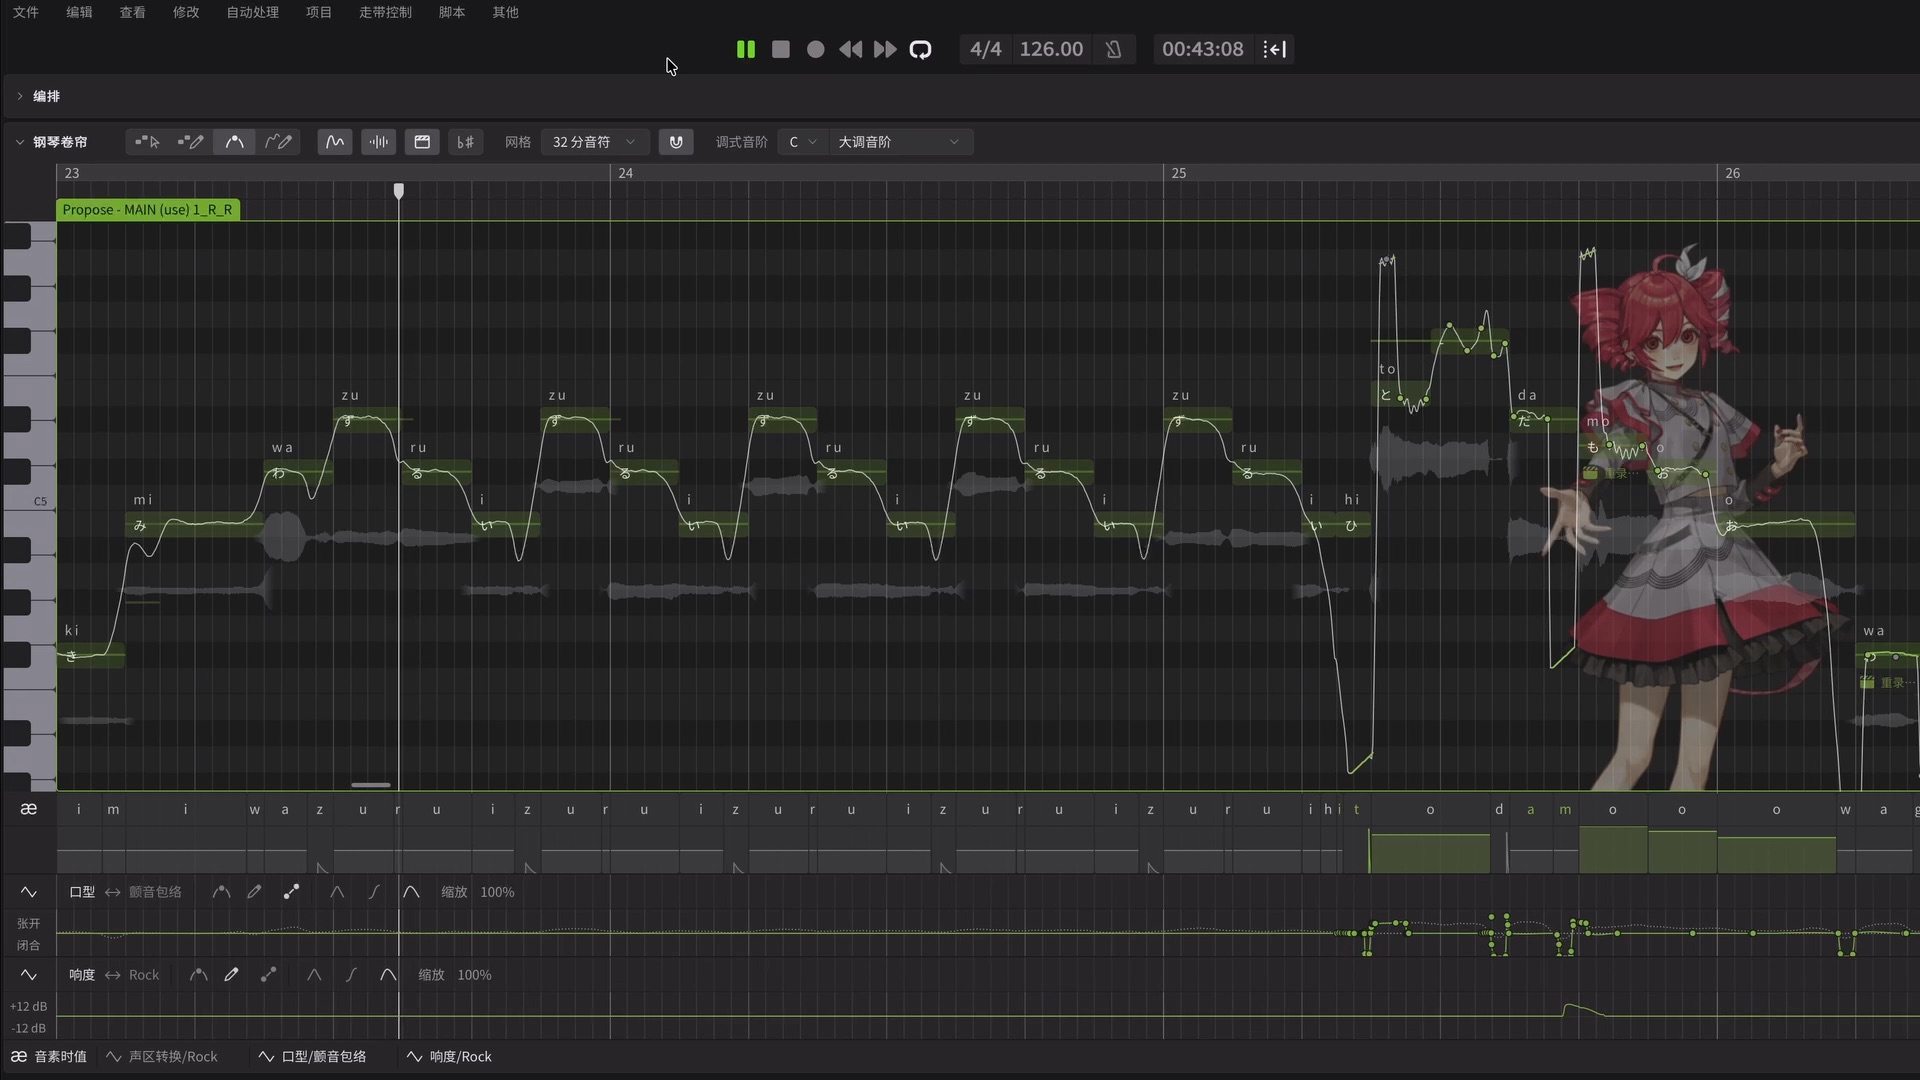Open the 查看 menu
This screenshot has height=1080, width=1920.
133,12
